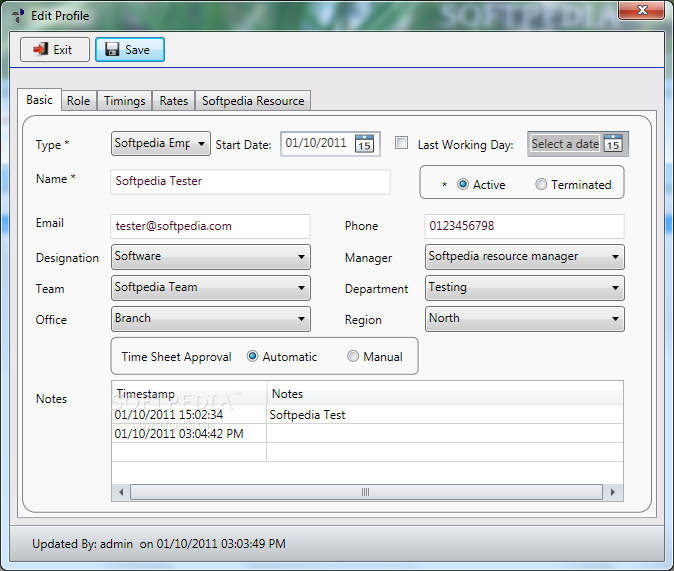Open the Timings tab
Screen dimensions: 674x571
click(125, 101)
